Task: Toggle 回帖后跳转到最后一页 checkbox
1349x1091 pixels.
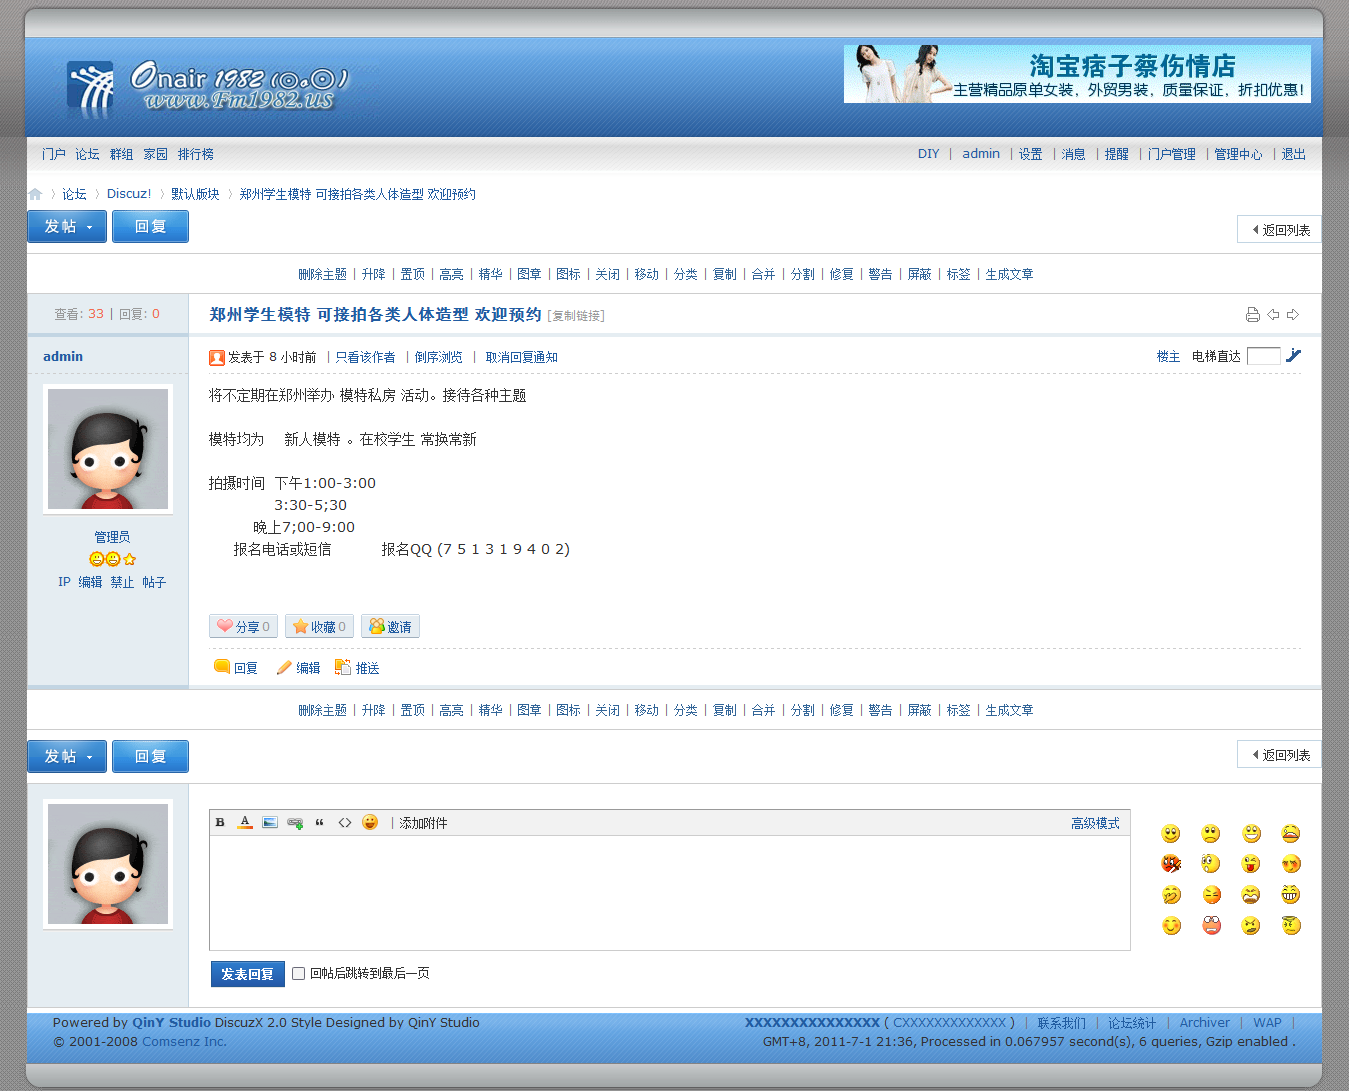Action: pos(298,973)
